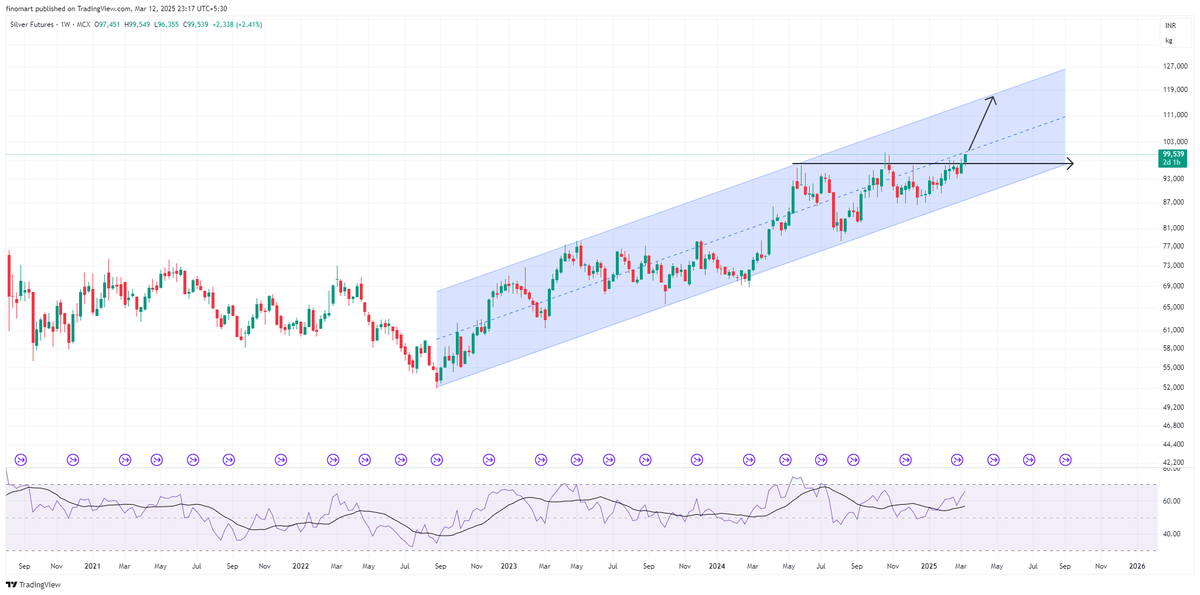Click event marker aligned with Jul 2022
Image resolution: width=1200 pixels, height=595 pixels.
pos(401,459)
